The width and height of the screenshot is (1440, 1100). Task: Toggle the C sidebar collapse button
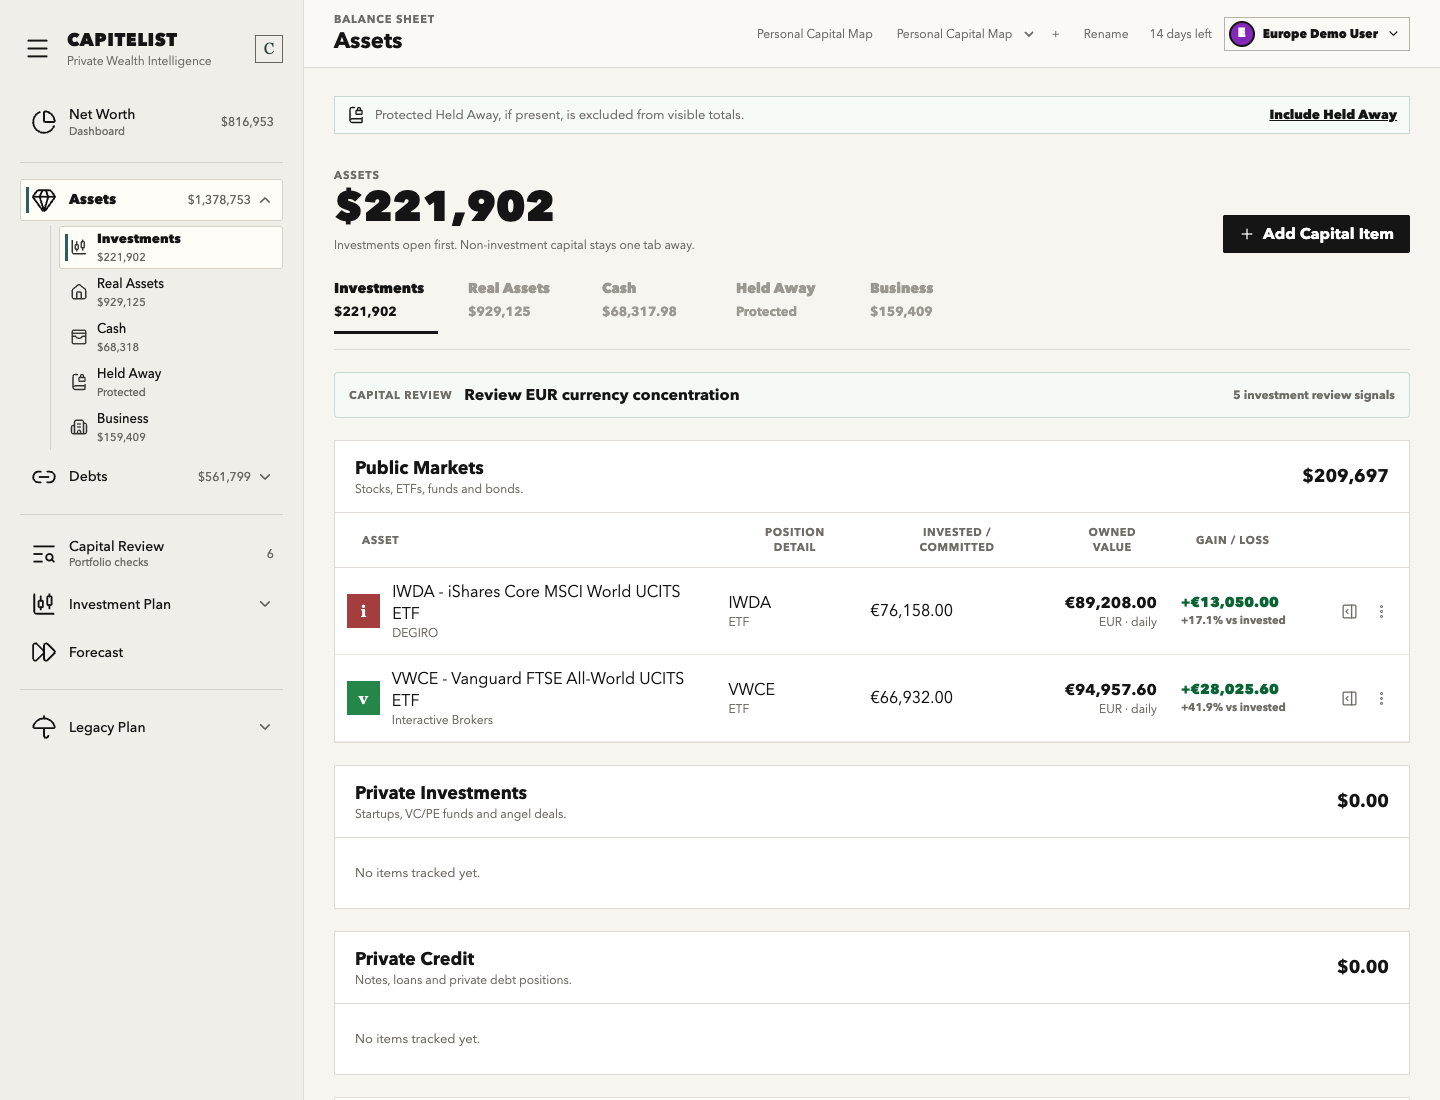click(269, 49)
